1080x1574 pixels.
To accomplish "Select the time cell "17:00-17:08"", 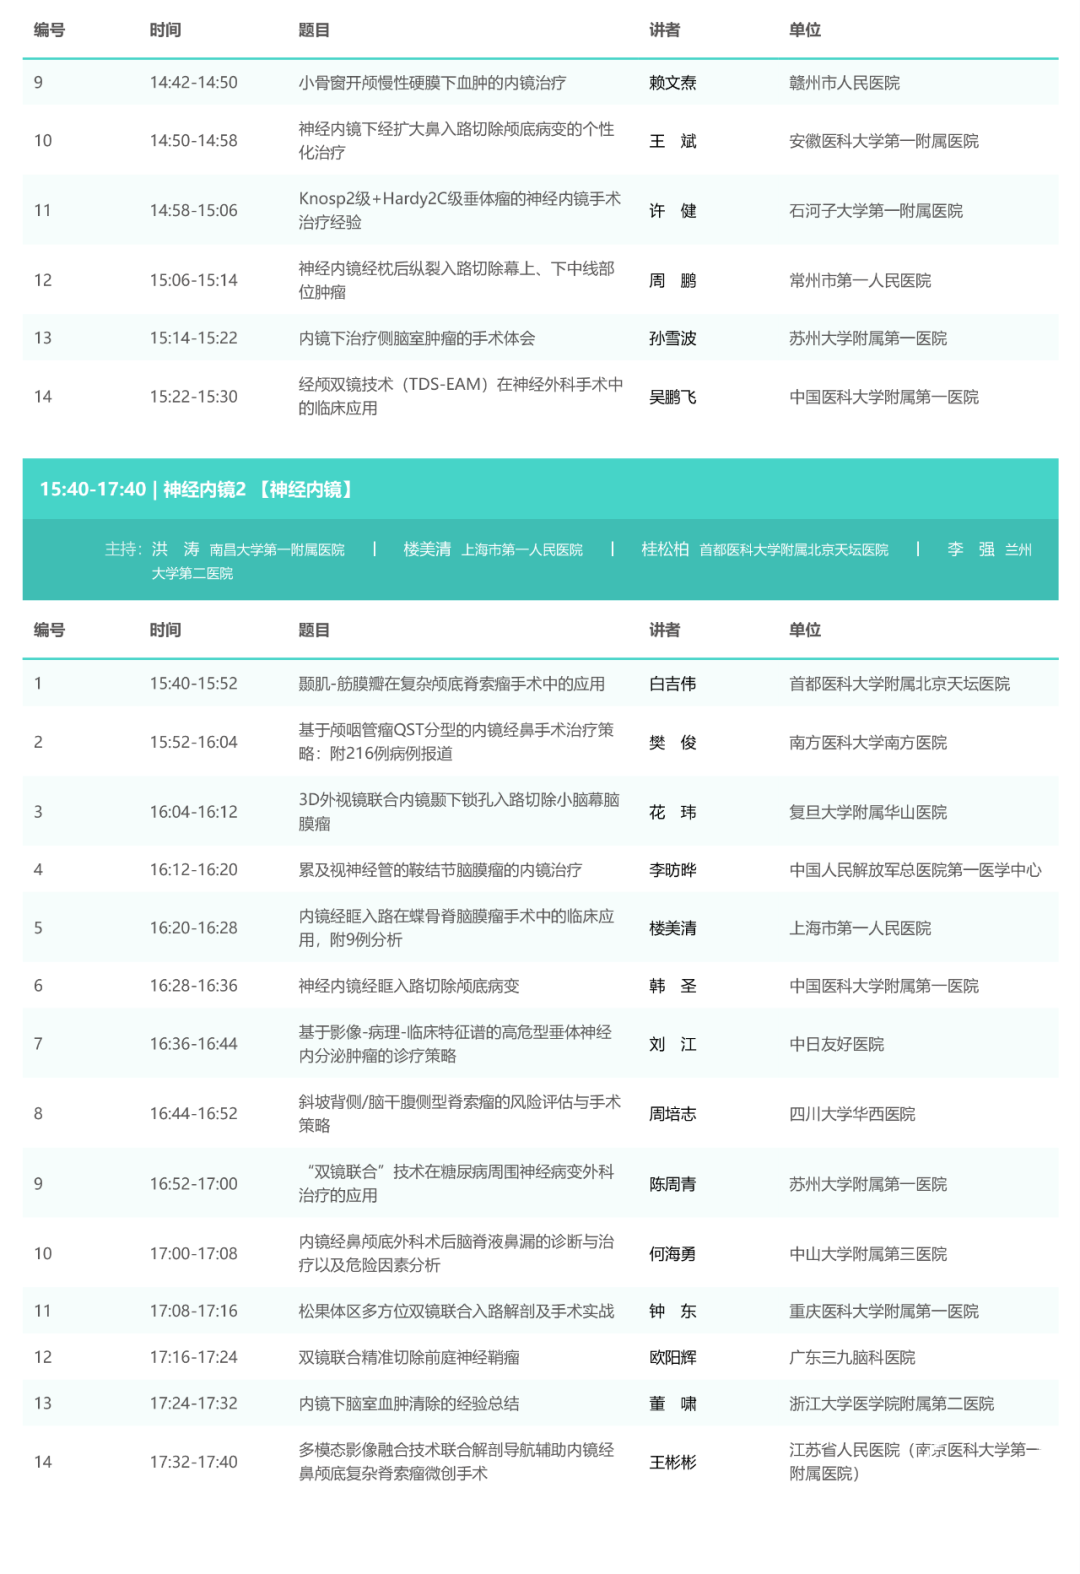I will coord(194,1254).
